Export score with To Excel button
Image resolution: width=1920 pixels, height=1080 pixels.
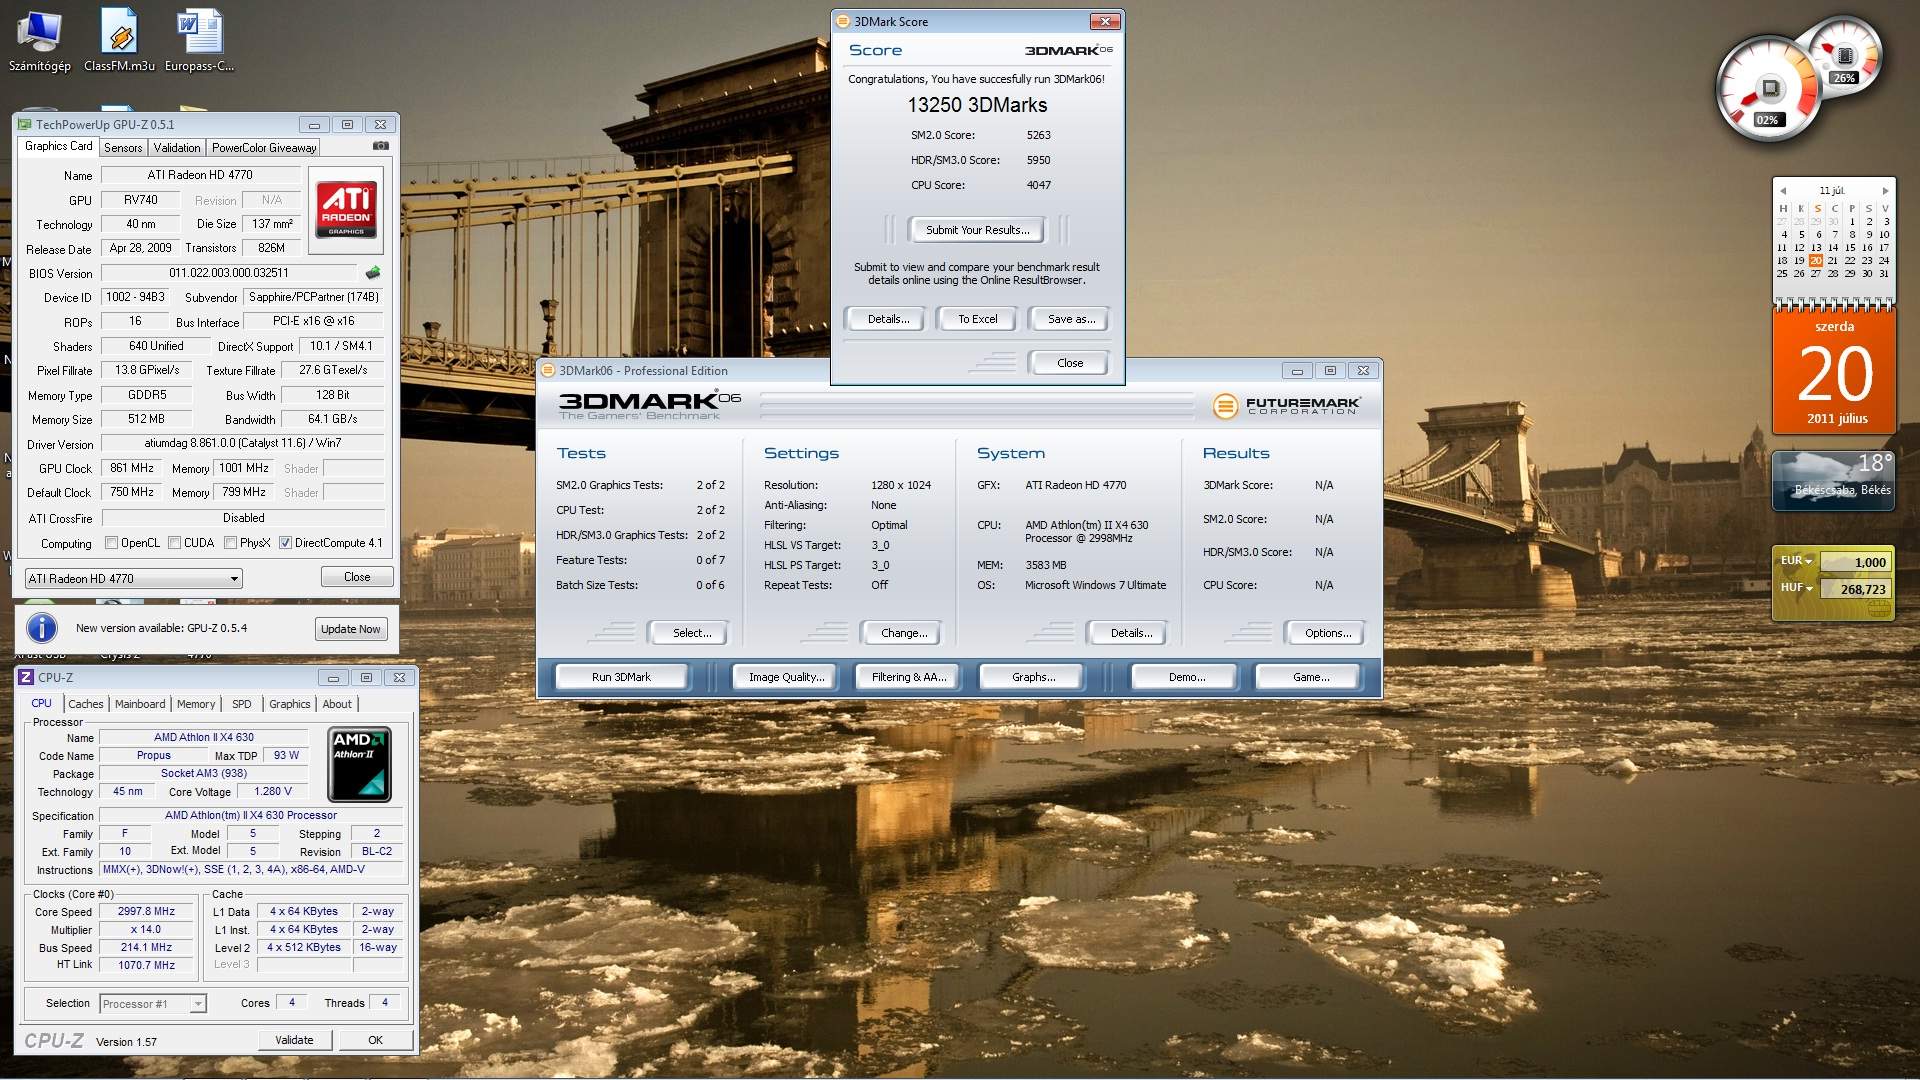977,319
